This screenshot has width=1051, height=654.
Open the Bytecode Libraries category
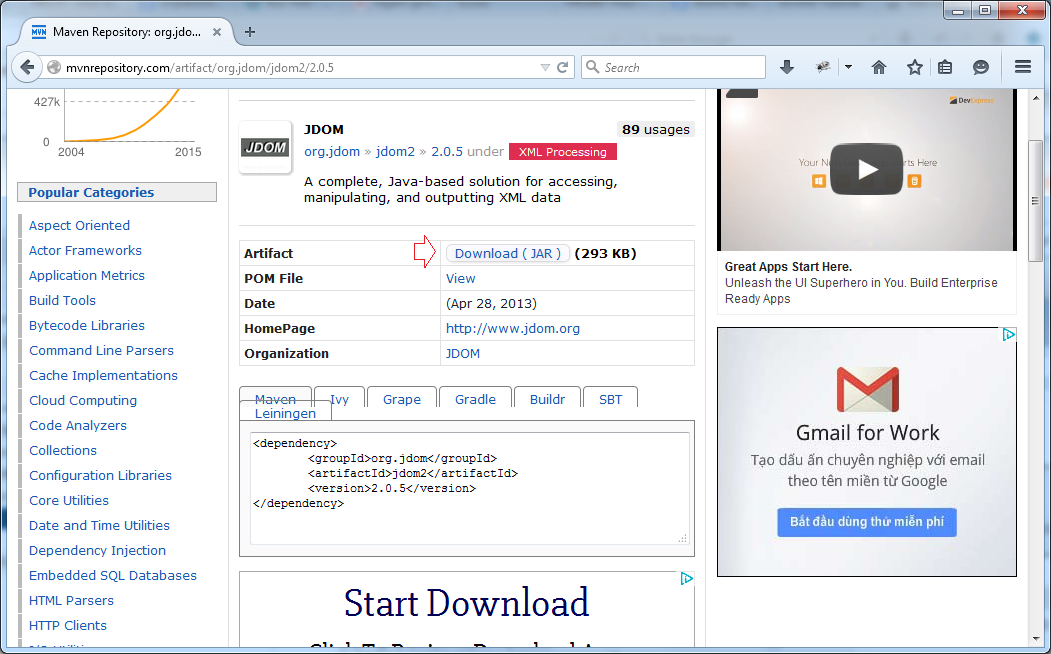(x=86, y=325)
